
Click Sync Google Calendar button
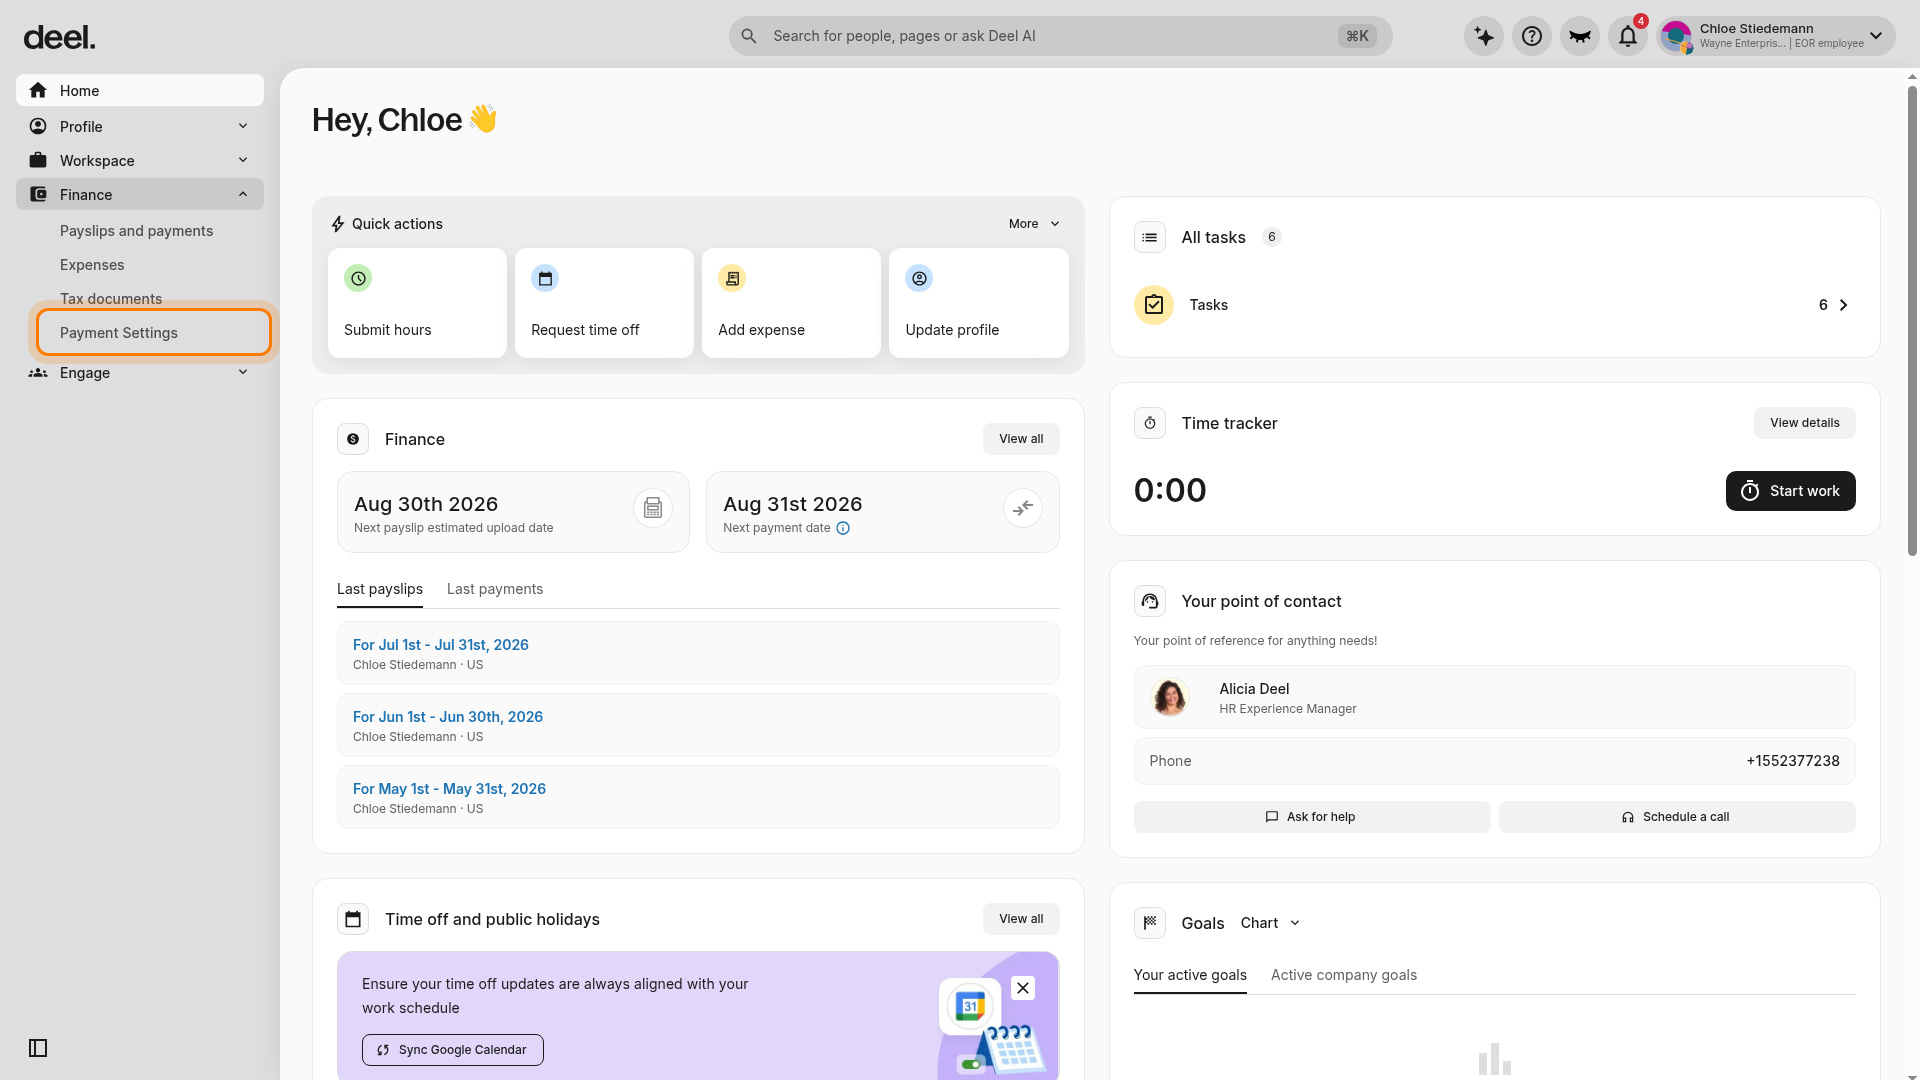tap(453, 1050)
